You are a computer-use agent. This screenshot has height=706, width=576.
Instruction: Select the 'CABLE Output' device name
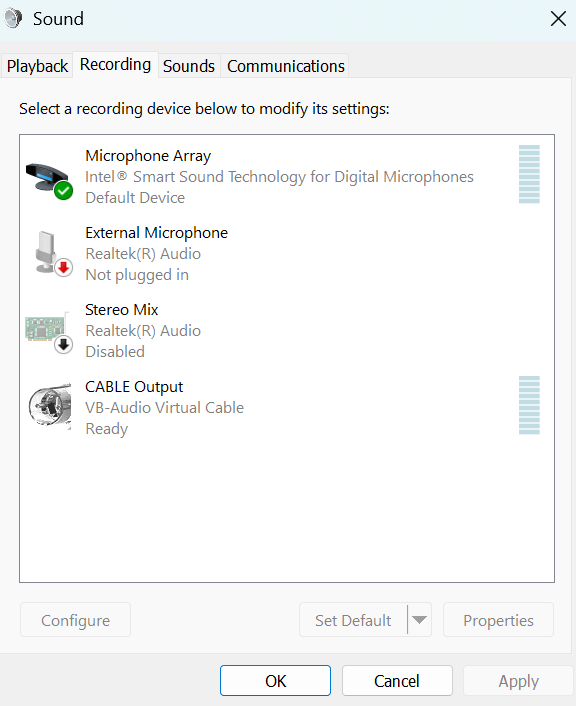pyautogui.click(x=134, y=387)
